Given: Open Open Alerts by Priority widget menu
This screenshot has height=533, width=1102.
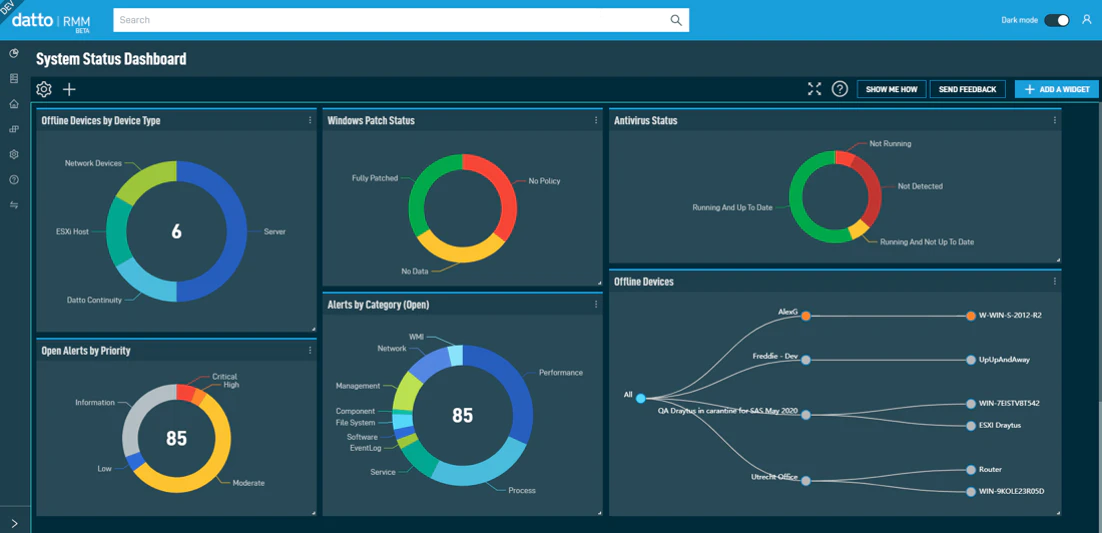Looking at the screenshot, I should (x=310, y=350).
